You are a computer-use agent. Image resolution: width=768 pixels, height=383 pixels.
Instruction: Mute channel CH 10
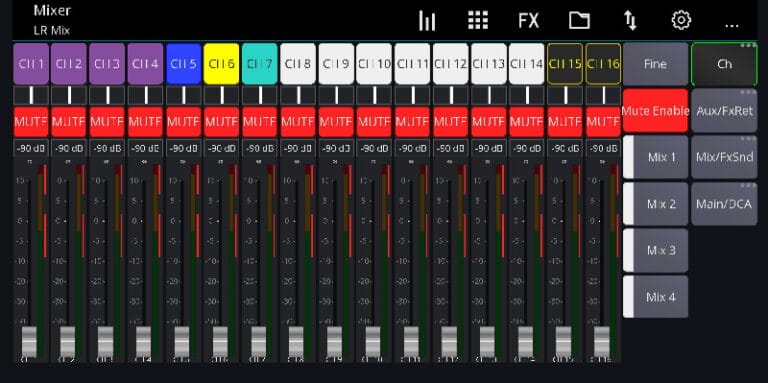coord(374,121)
